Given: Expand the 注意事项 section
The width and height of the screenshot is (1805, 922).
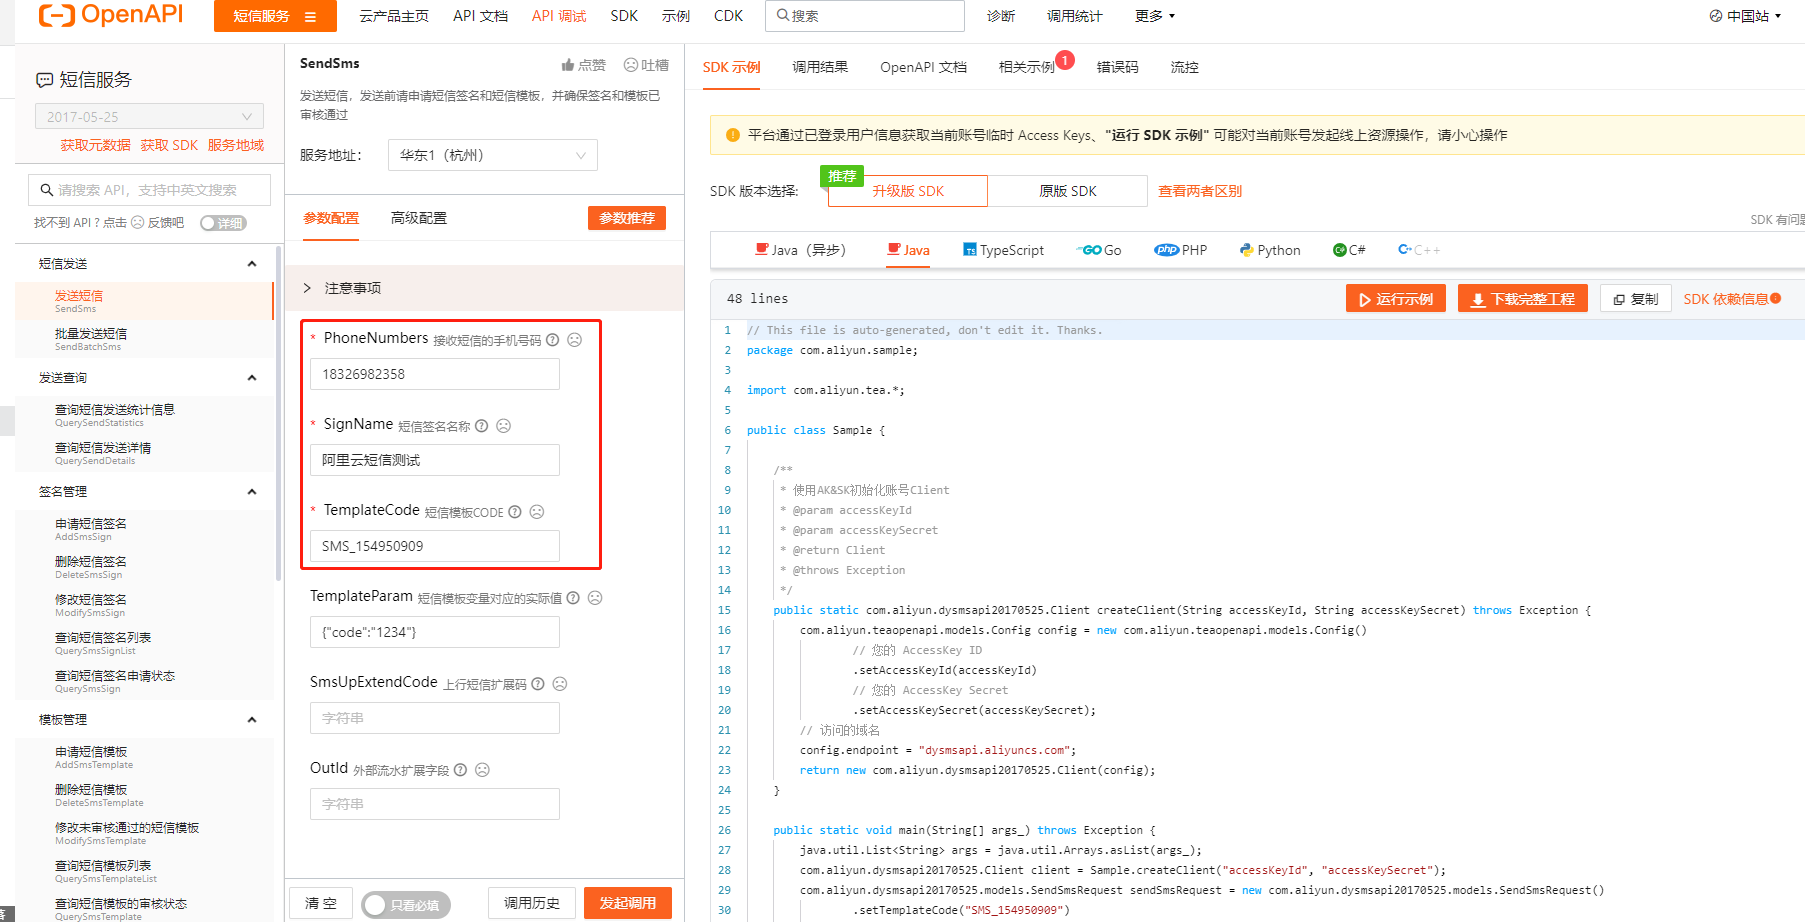Looking at the screenshot, I should click(484, 288).
